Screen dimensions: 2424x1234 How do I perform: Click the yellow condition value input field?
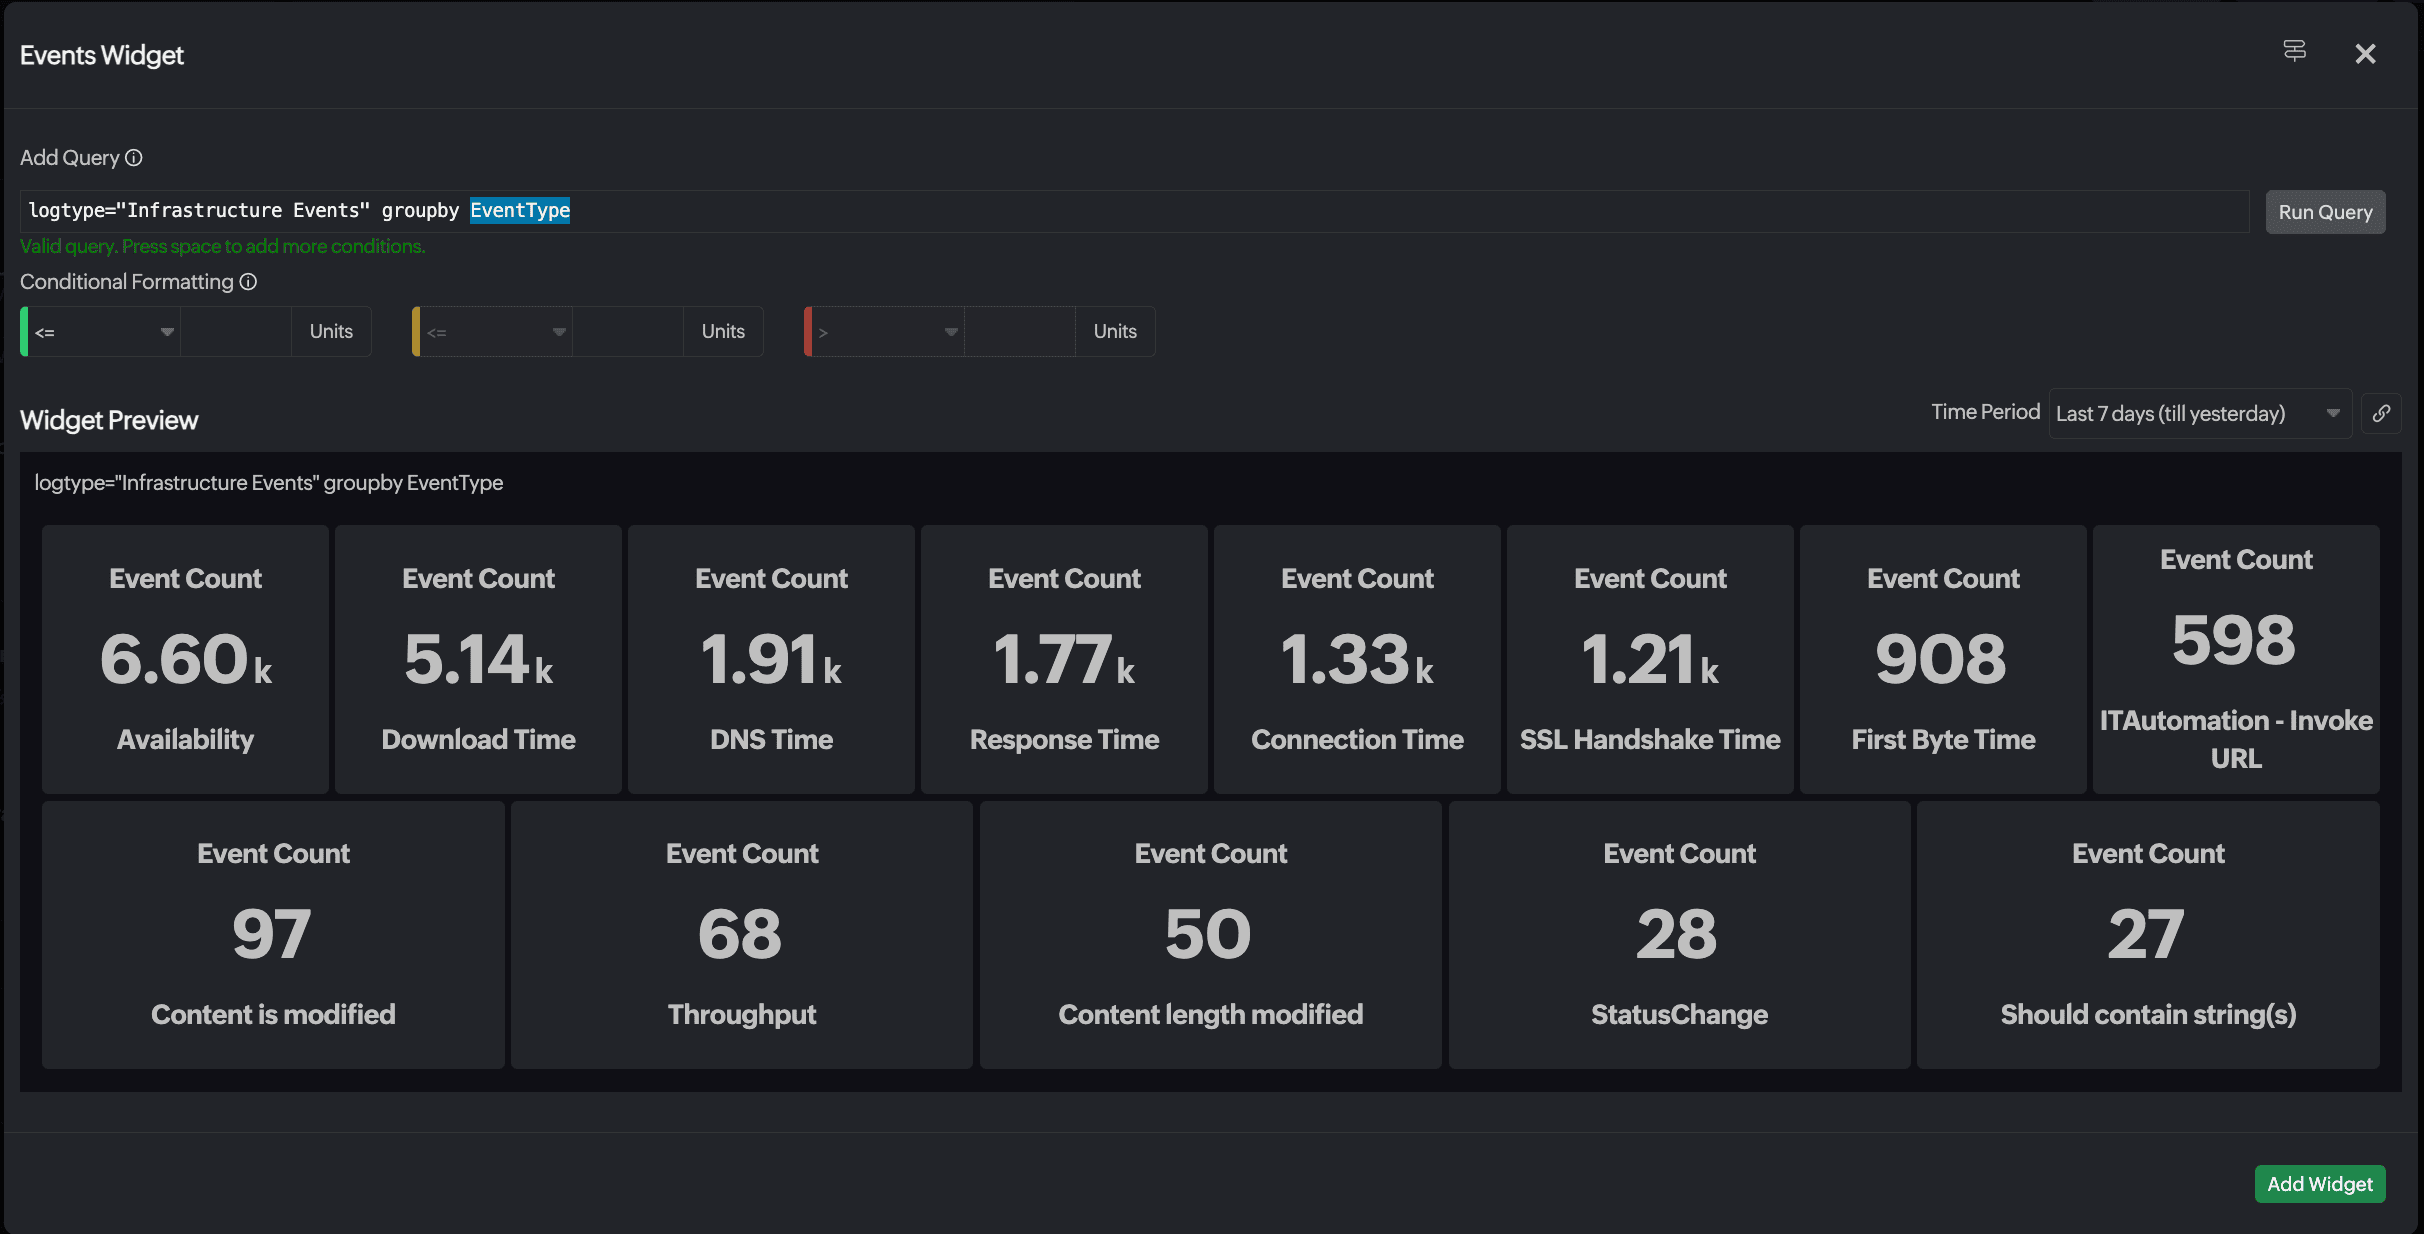[x=628, y=332]
